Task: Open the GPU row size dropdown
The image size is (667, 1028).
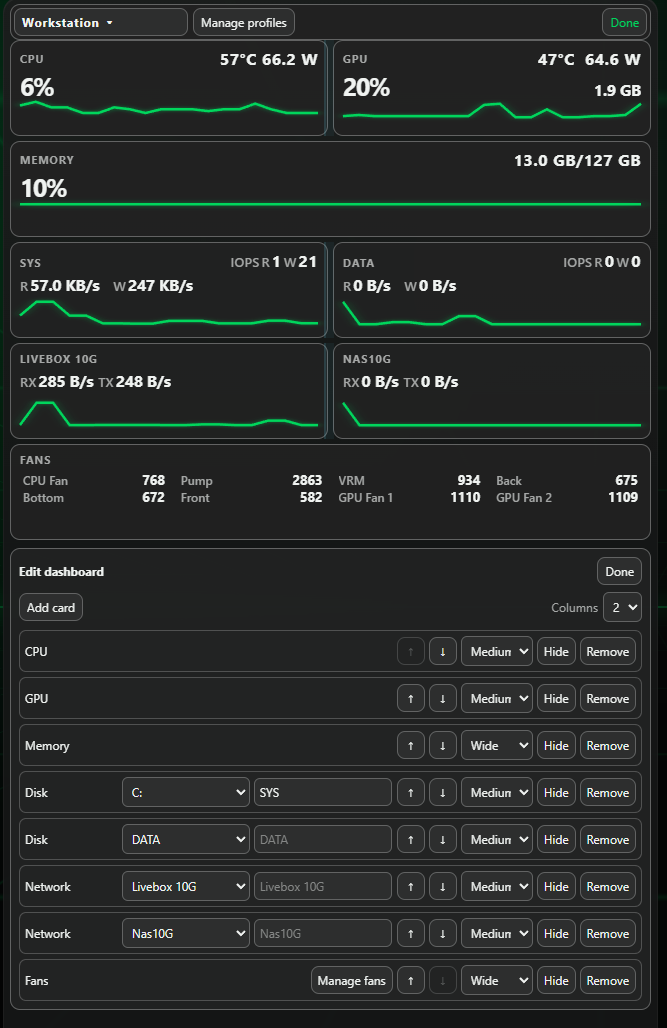Action: pos(496,699)
